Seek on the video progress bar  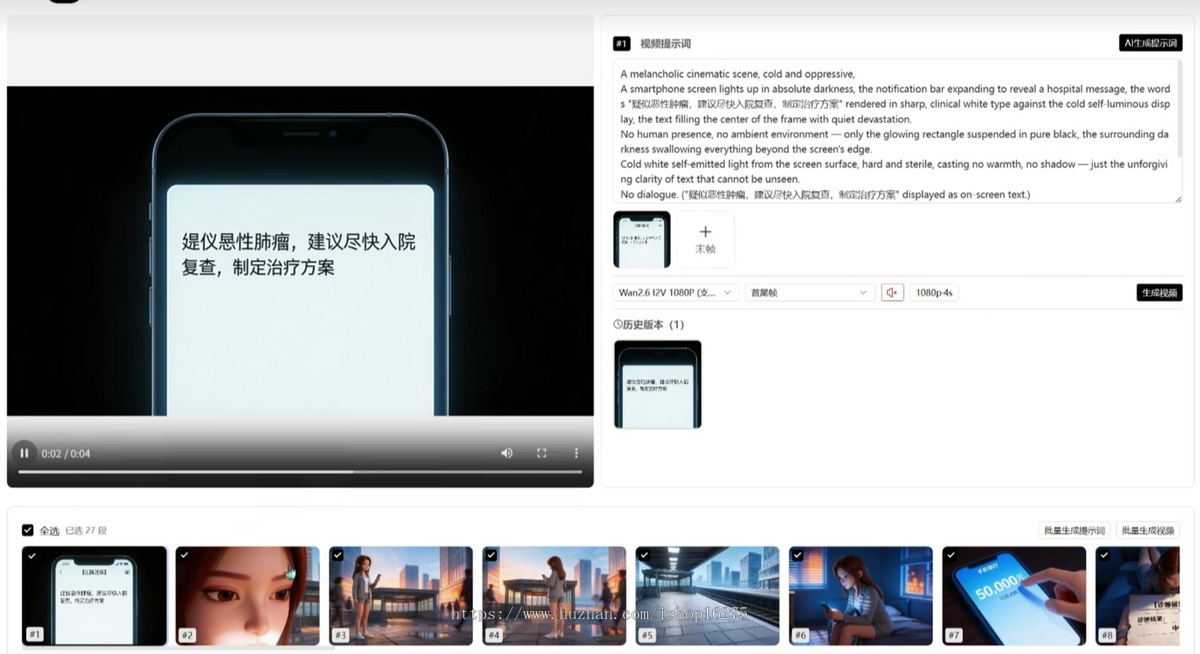click(x=300, y=472)
